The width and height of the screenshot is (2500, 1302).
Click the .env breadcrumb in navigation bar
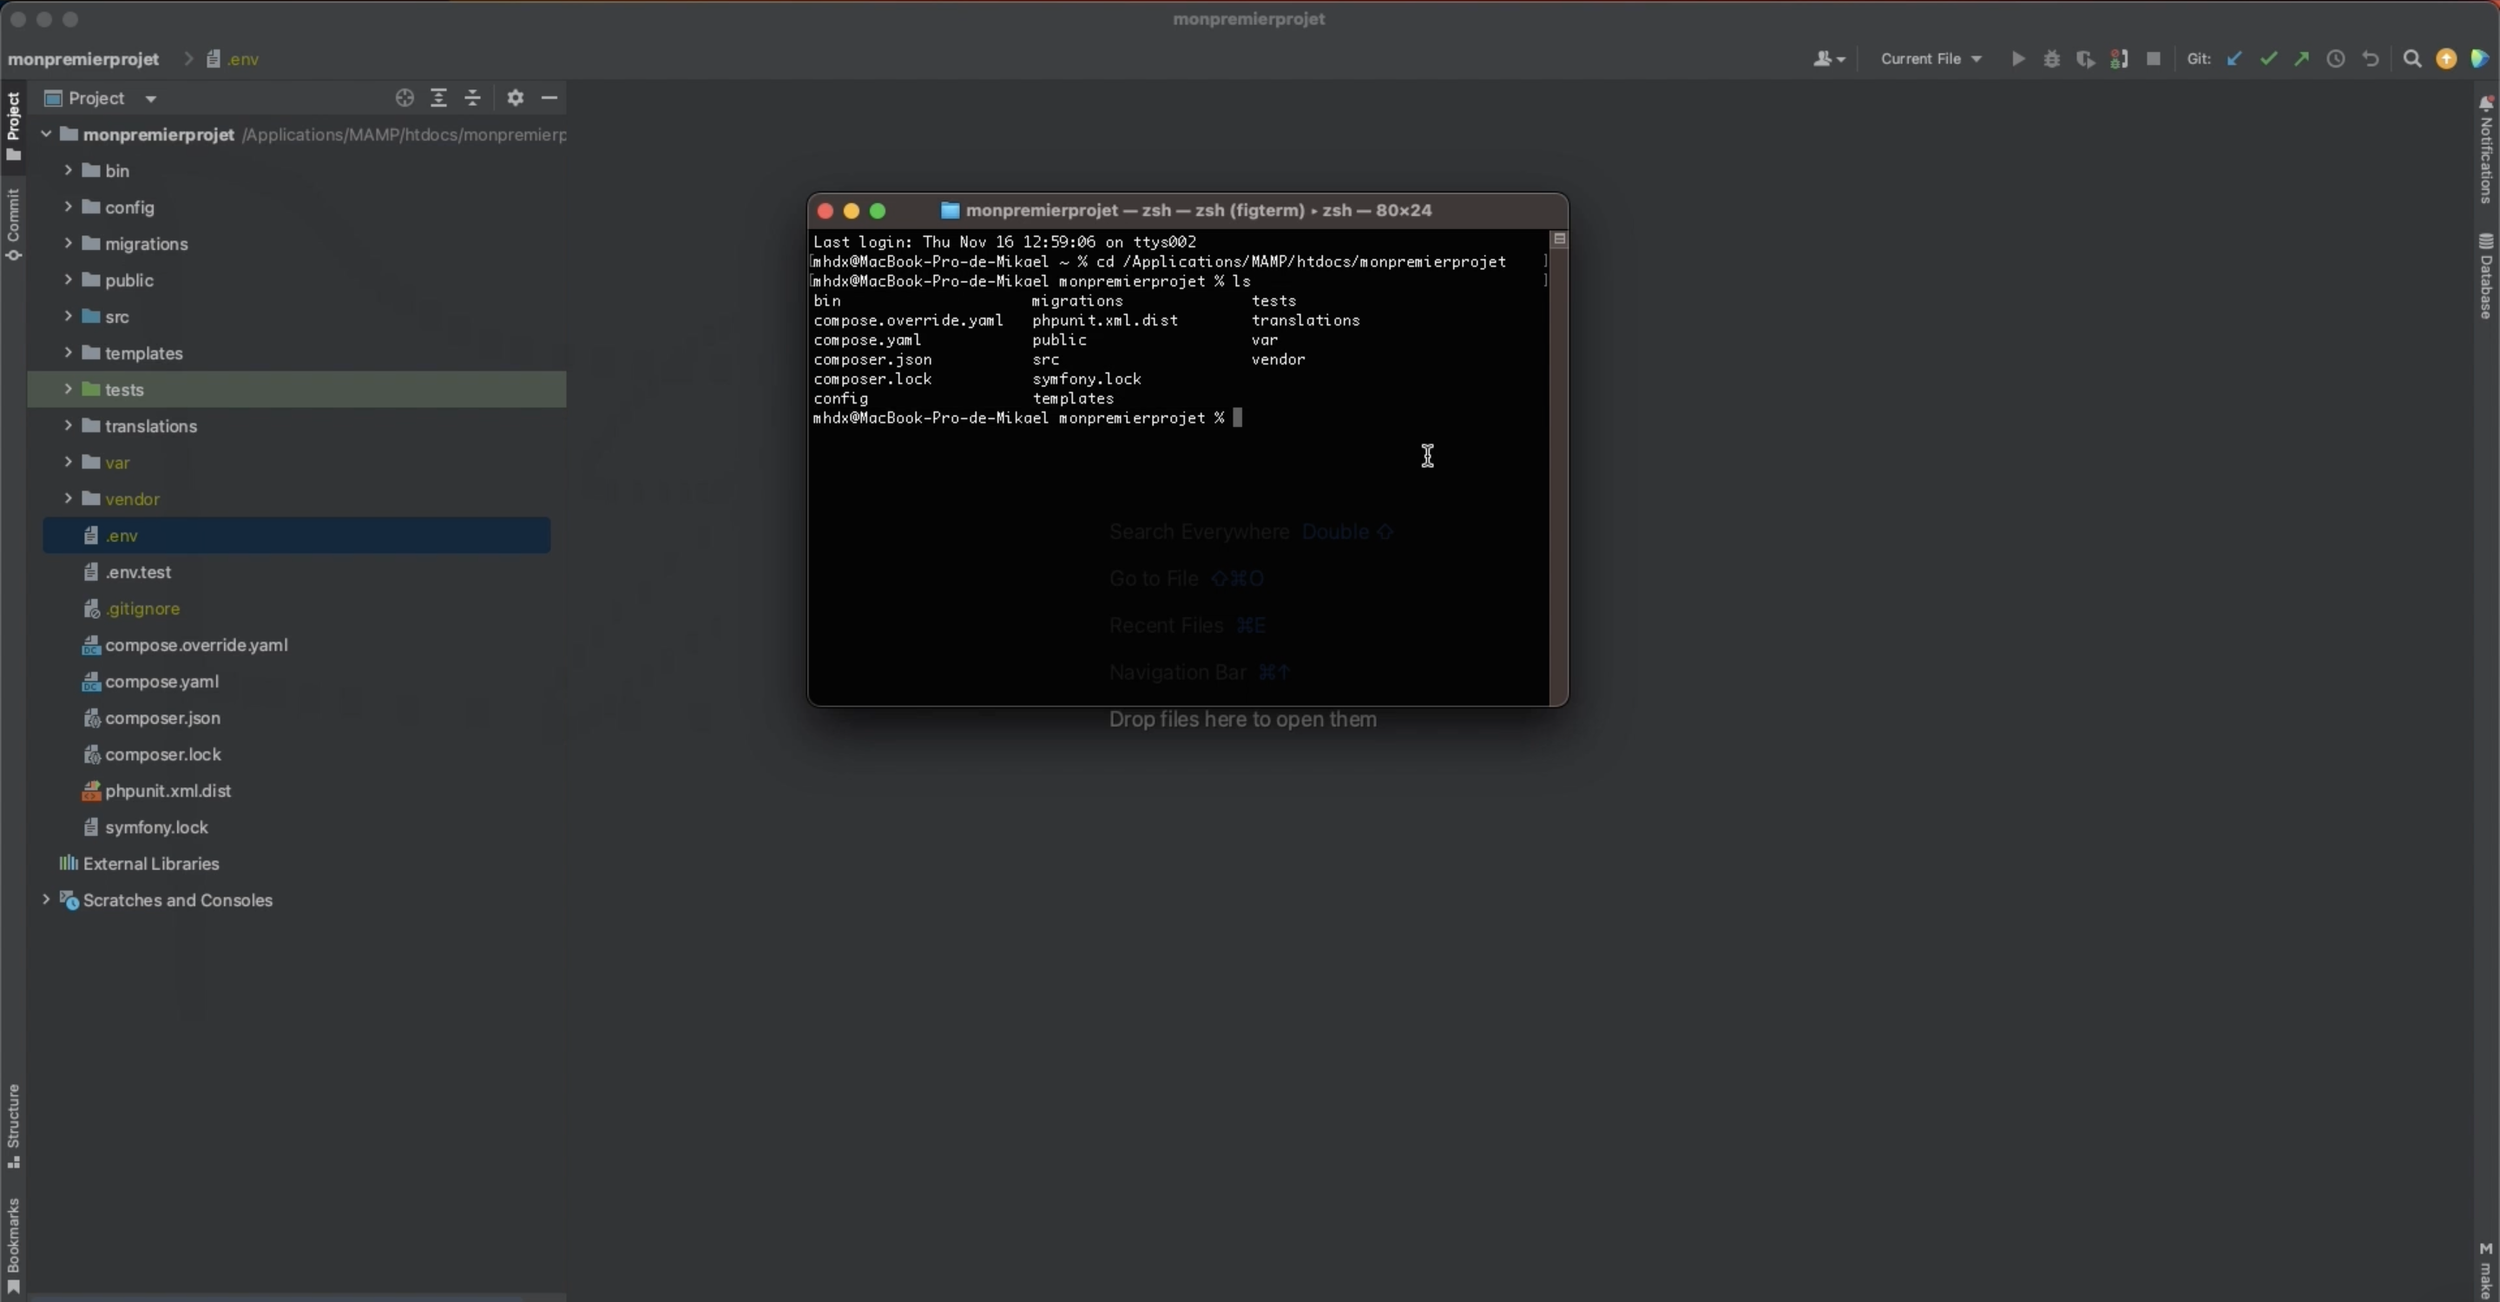tap(233, 59)
